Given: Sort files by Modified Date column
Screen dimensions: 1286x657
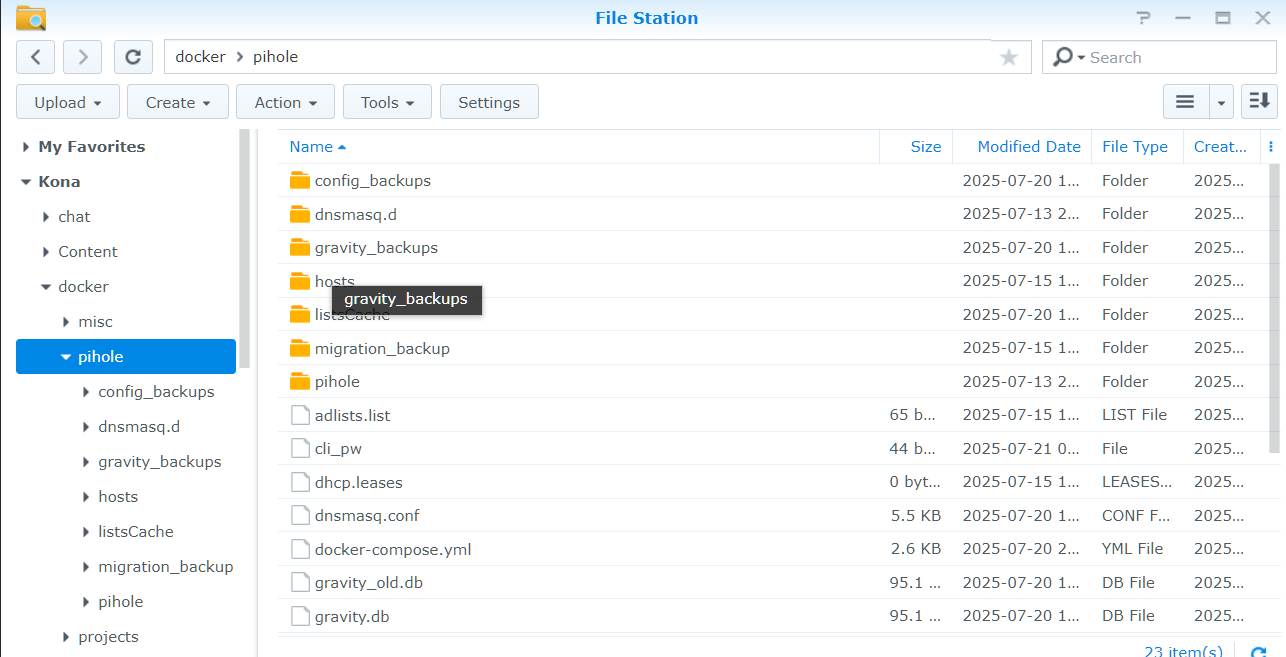Looking at the screenshot, I should pos(1028,147).
